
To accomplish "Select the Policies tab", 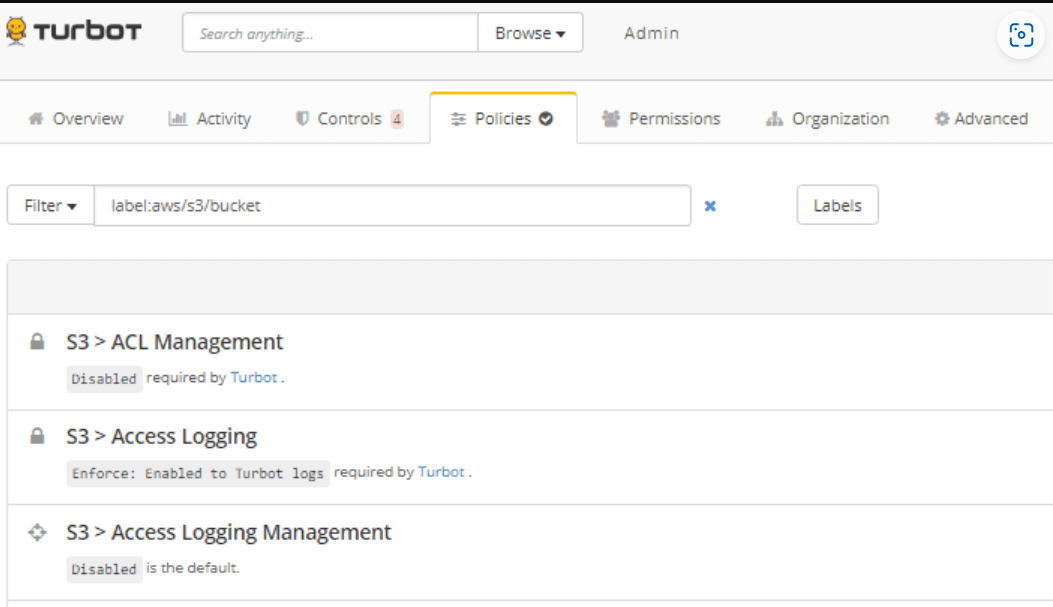I will click(x=503, y=118).
